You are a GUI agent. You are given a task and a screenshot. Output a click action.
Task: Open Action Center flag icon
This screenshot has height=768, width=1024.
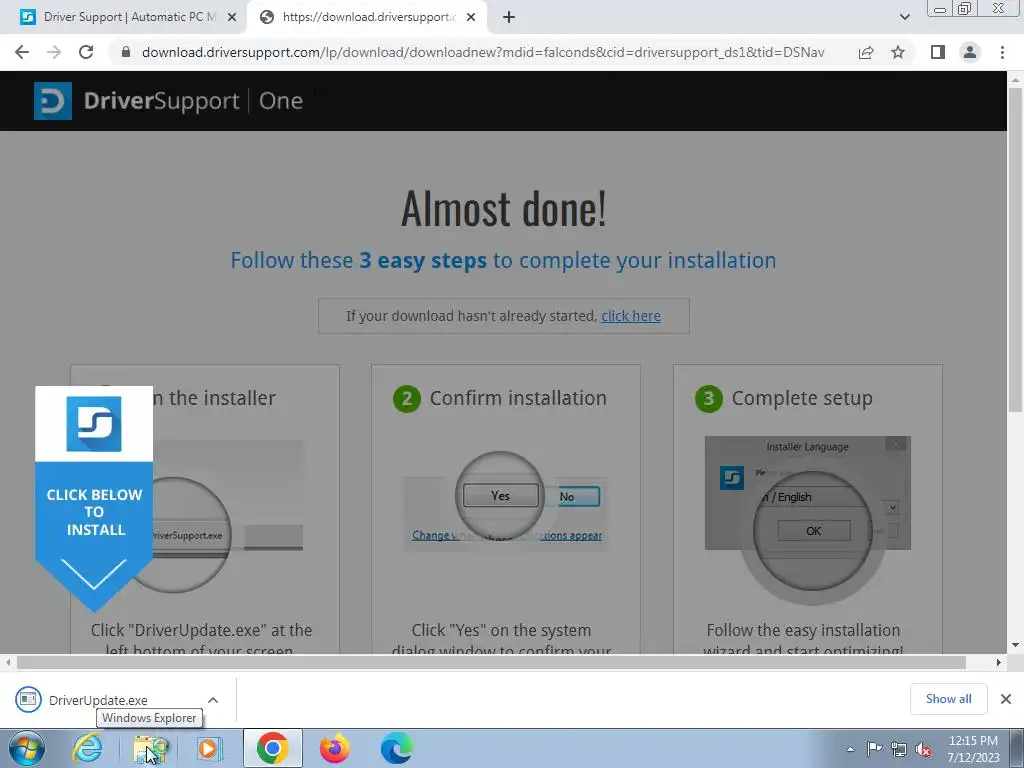coord(874,749)
